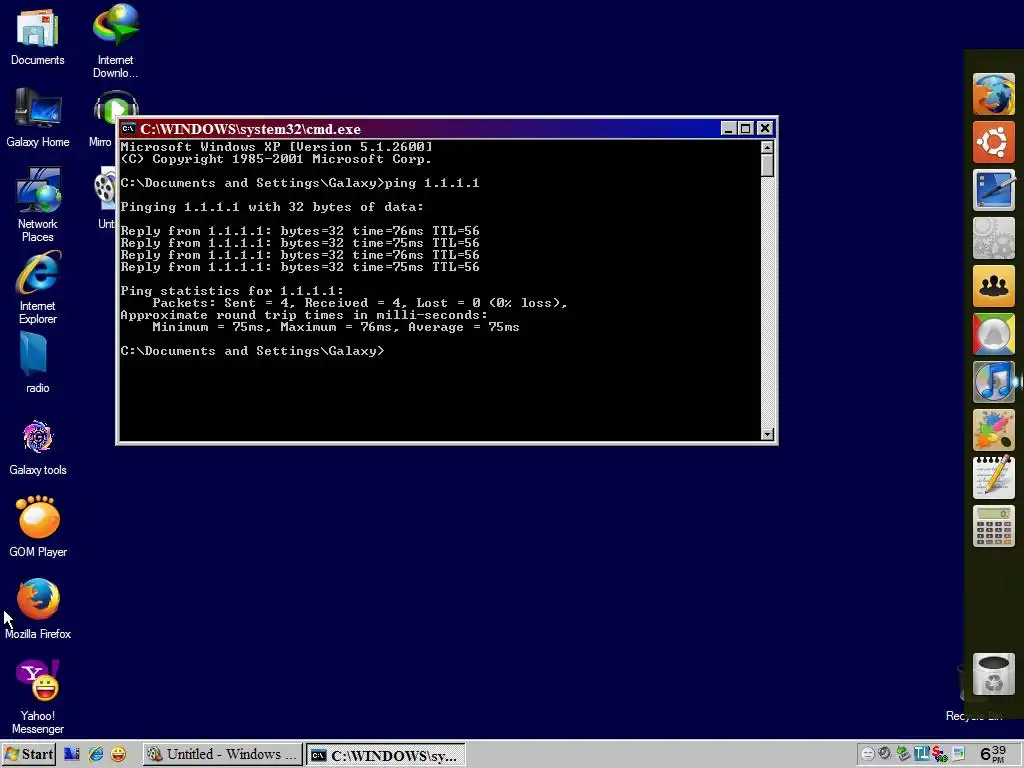This screenshot has height=768, width=1024.
Task: Open the Chrome-style dock icon
Action: 993,334
